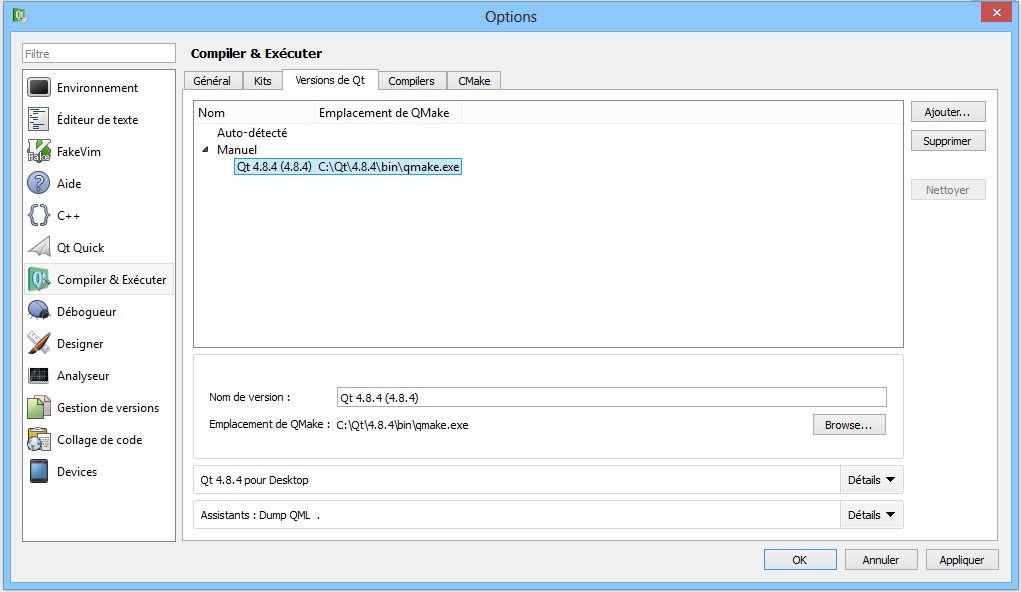Image resolution: width=1021 pixels, height=592 pixels.
Task: Switch to the CMake tab
Action: pos(474,81)
